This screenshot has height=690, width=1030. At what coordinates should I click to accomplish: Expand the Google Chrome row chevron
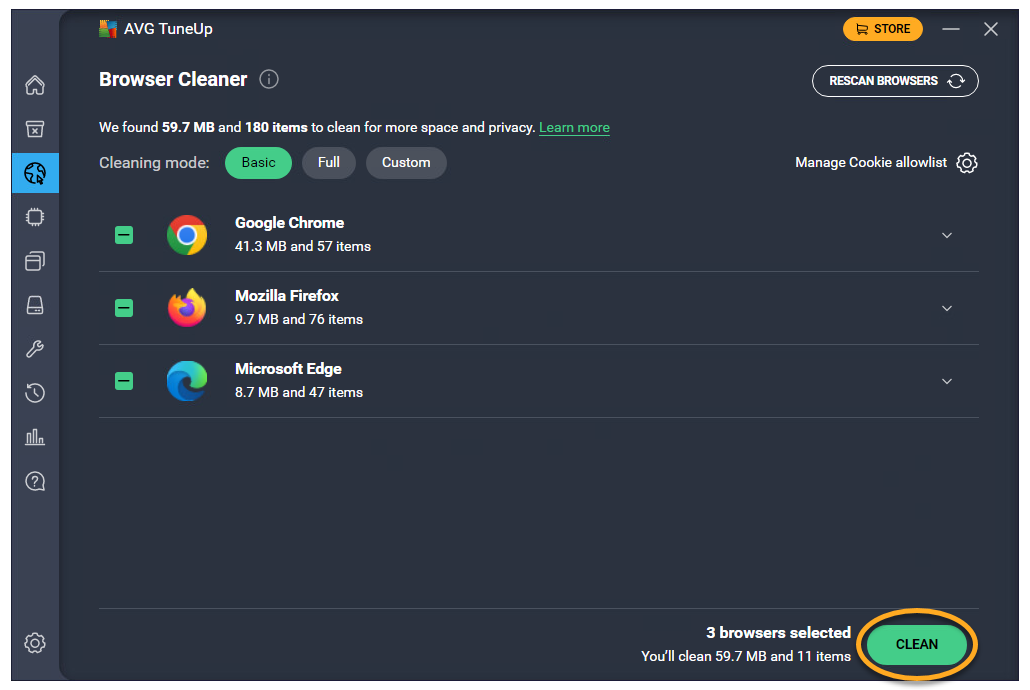coord(947,235)
